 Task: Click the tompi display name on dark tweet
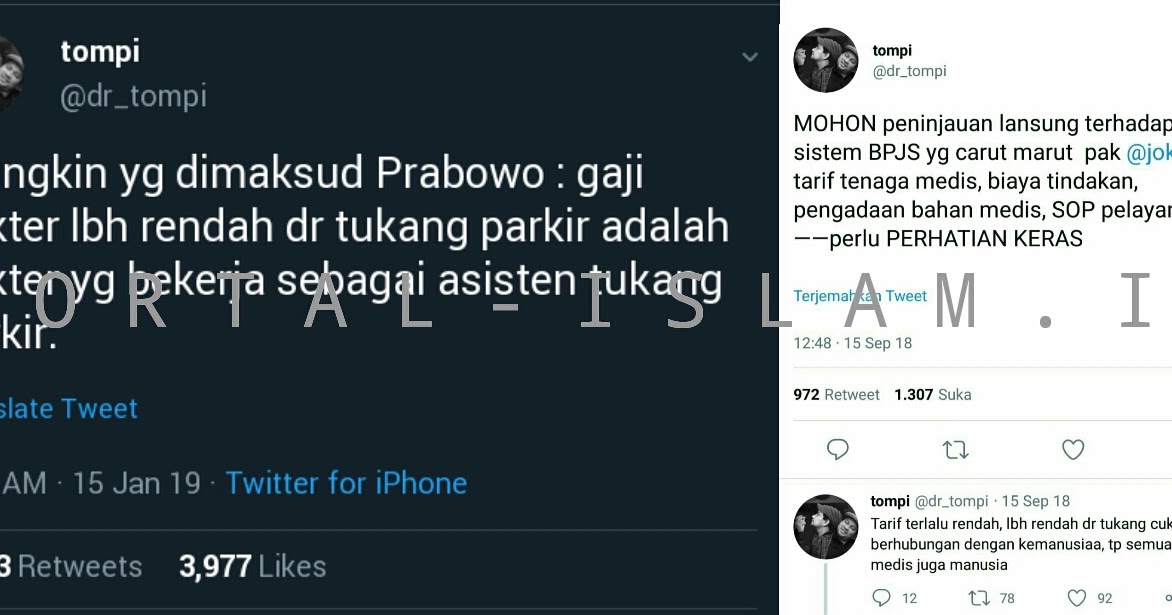coord(100,52)
